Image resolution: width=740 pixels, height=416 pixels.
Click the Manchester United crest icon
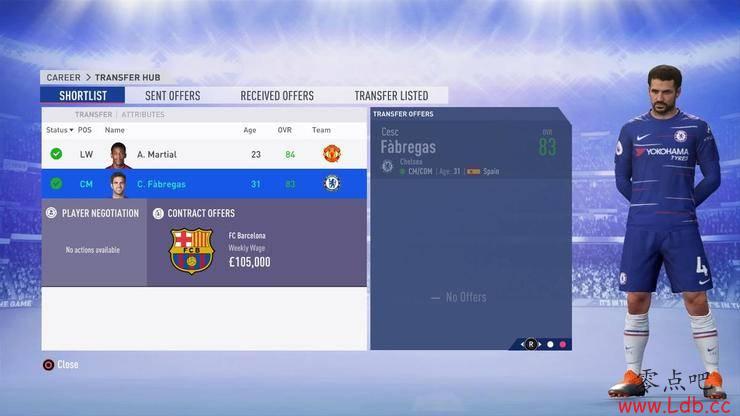point(332,154)
